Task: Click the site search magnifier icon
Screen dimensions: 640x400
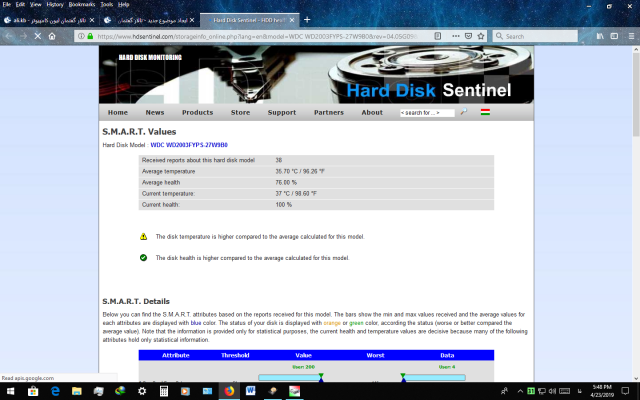Action: pyautogui.click(x=464, y=111)
